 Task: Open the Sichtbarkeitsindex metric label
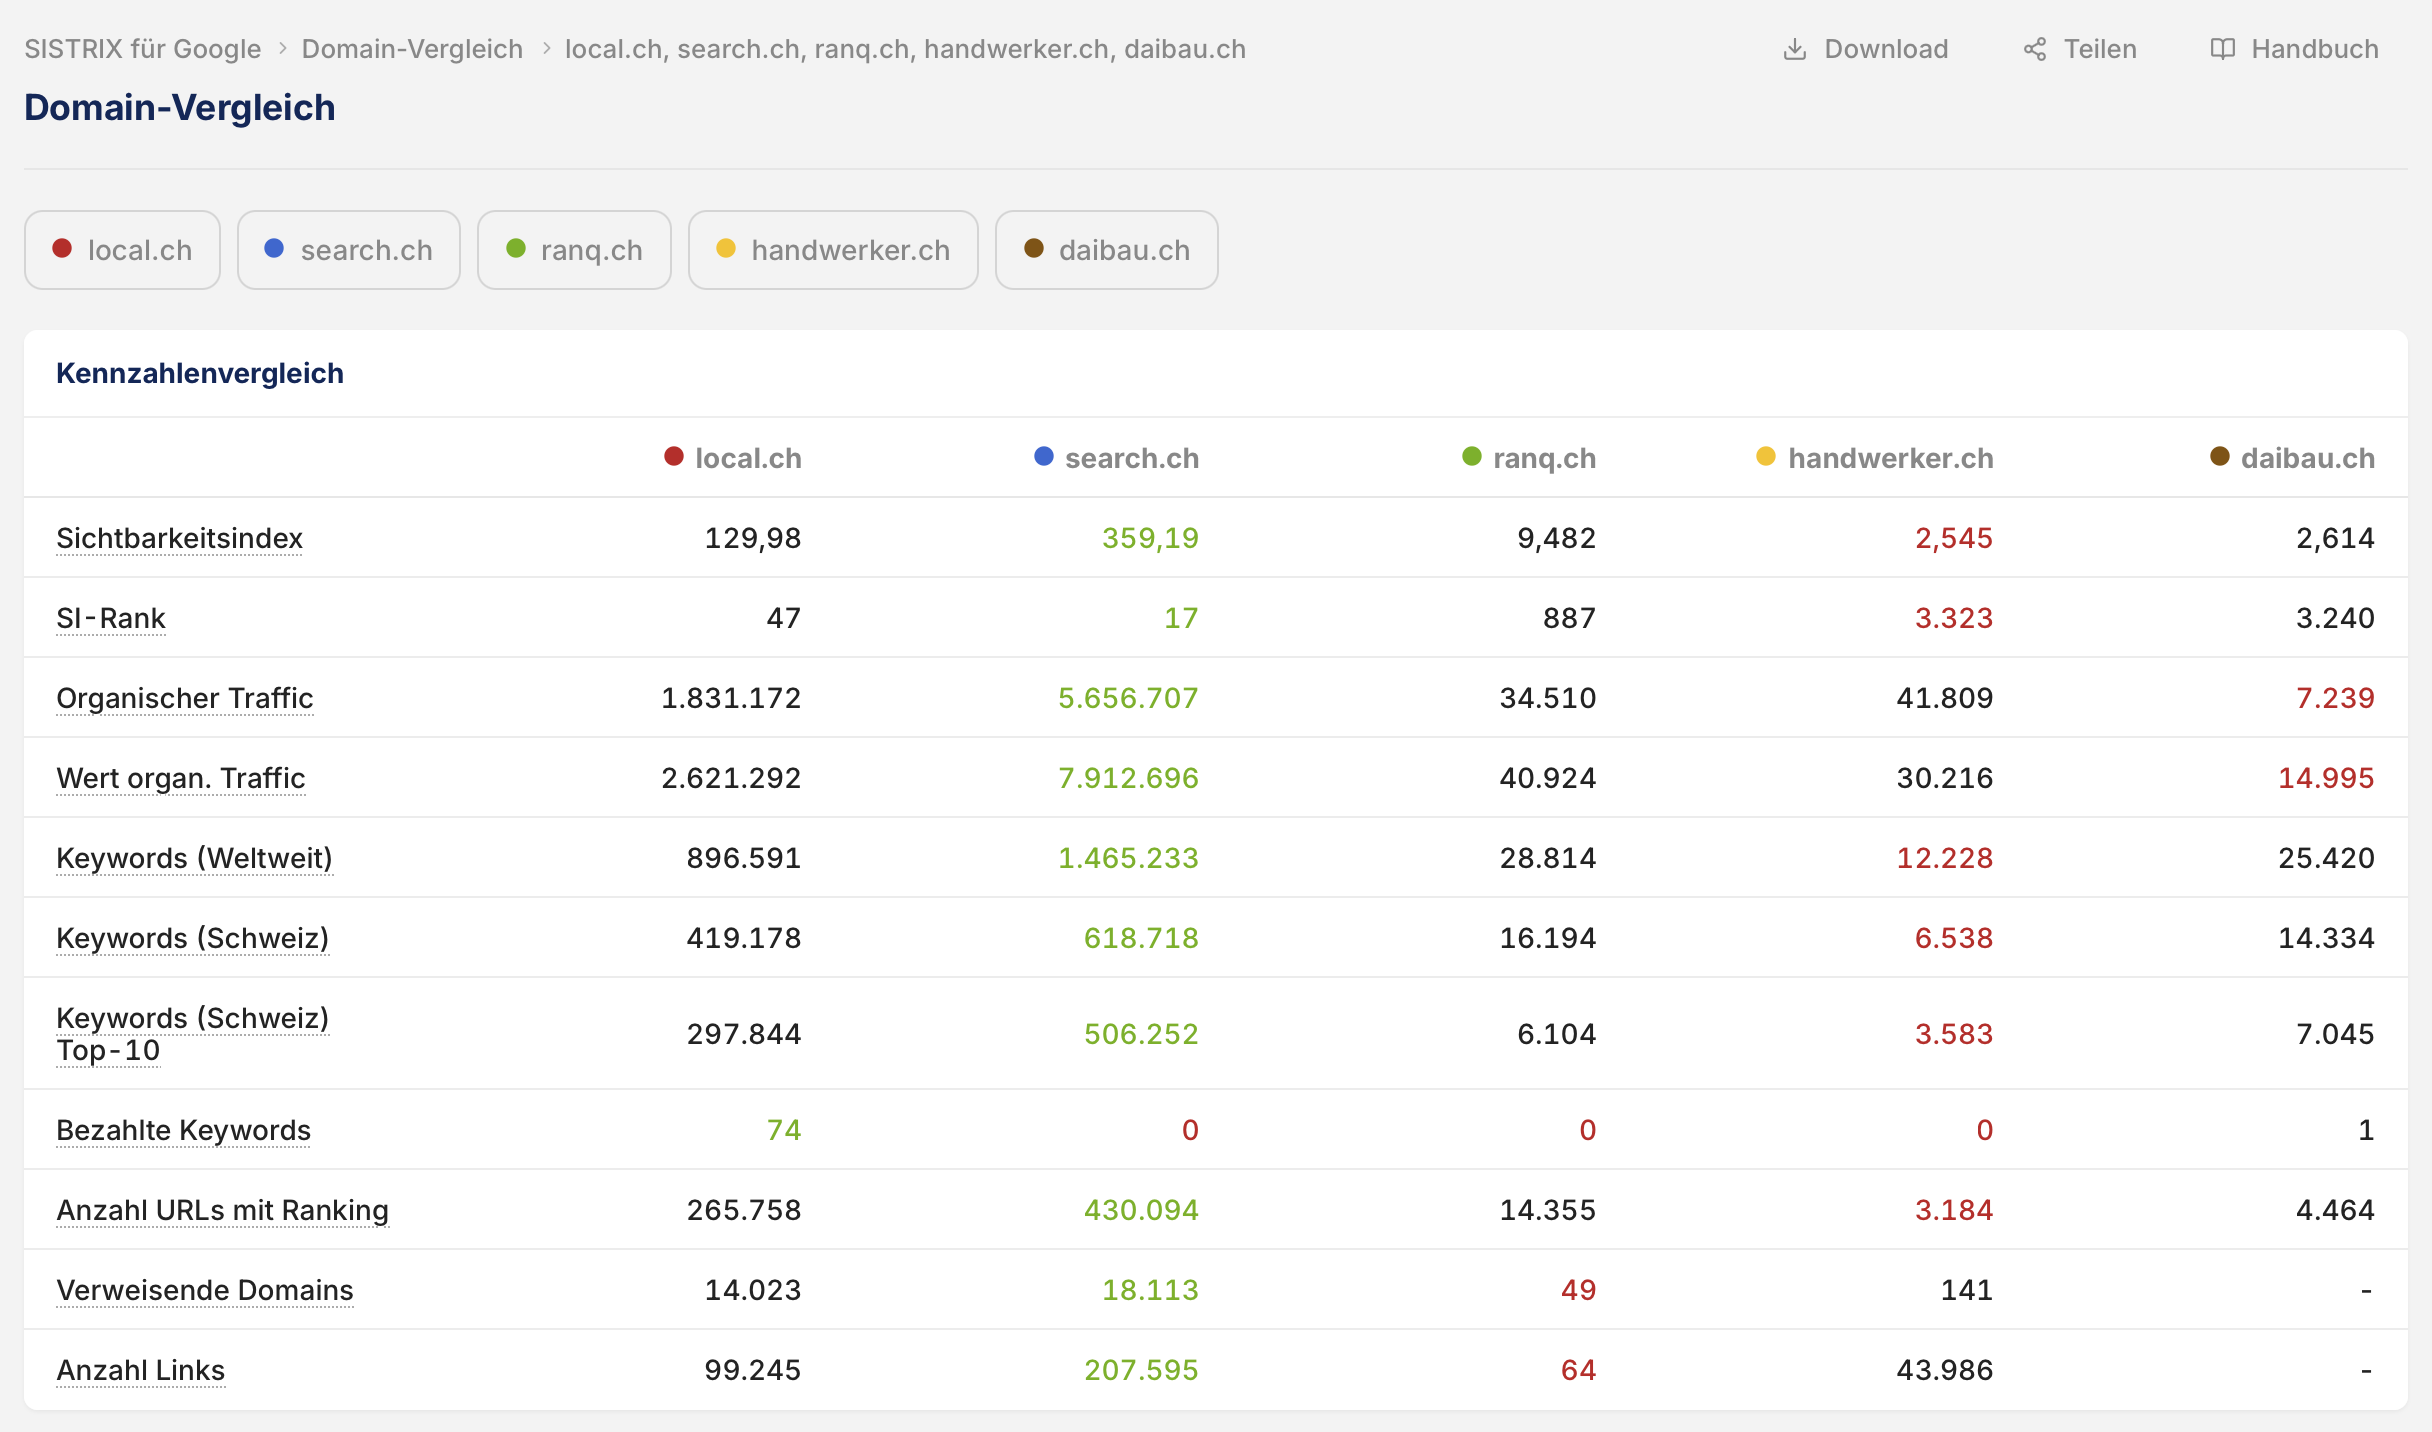click(179, 538)
